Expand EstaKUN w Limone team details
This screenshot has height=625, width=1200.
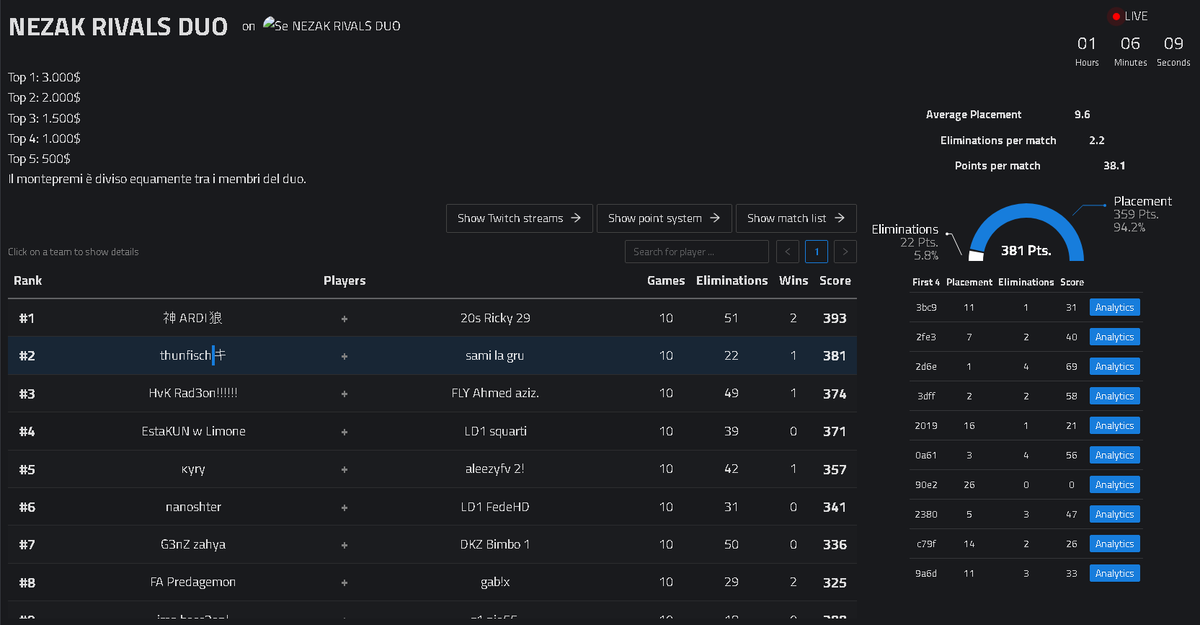pos(432,432)
